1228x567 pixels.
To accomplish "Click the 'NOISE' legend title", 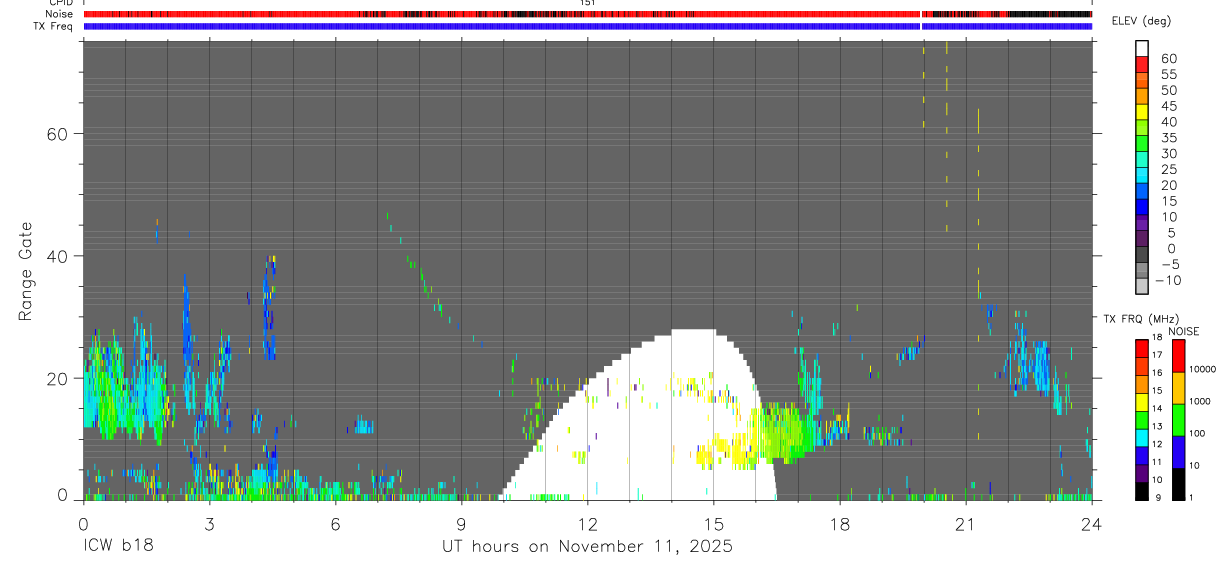I will [1184, 331].
